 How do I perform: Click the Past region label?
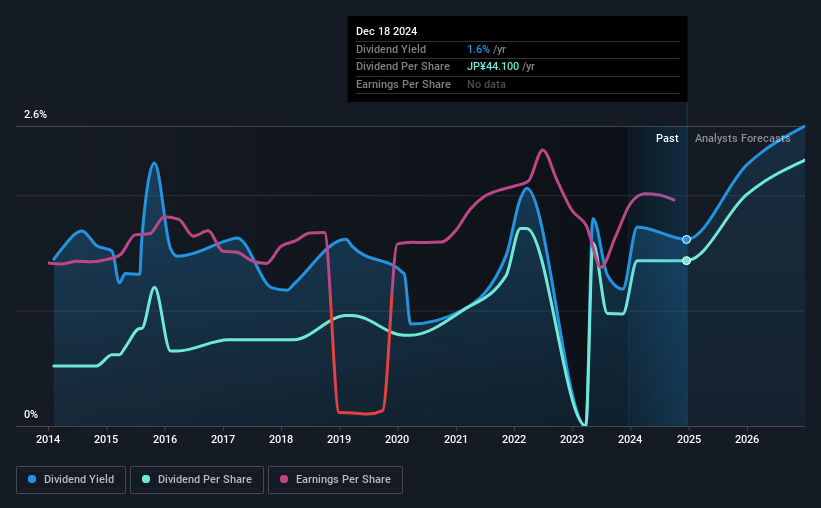667,138
